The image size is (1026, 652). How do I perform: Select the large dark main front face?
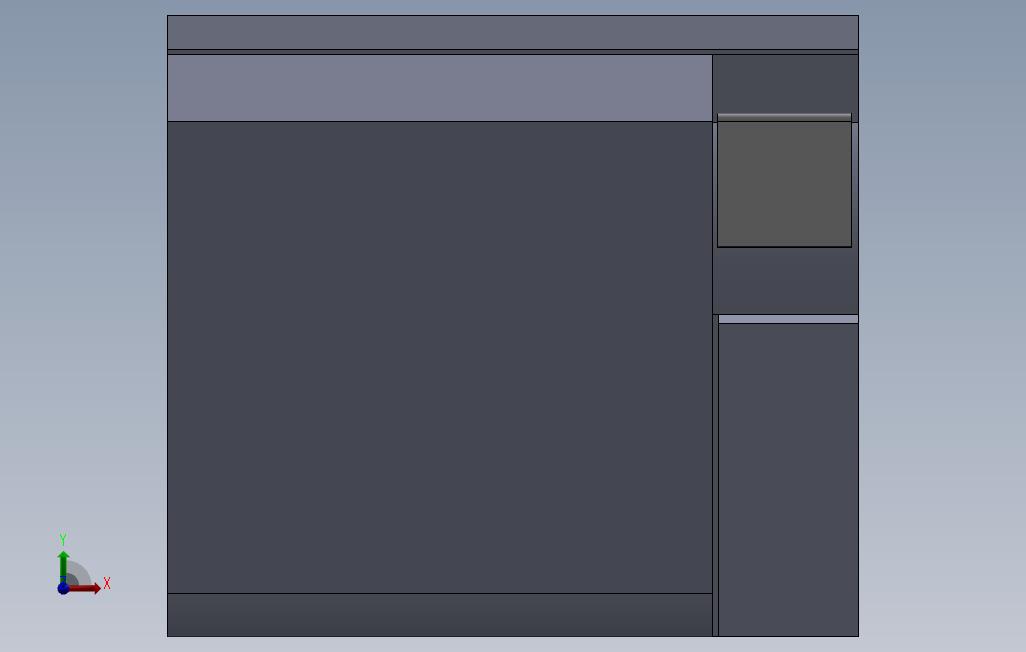point(440,357)
